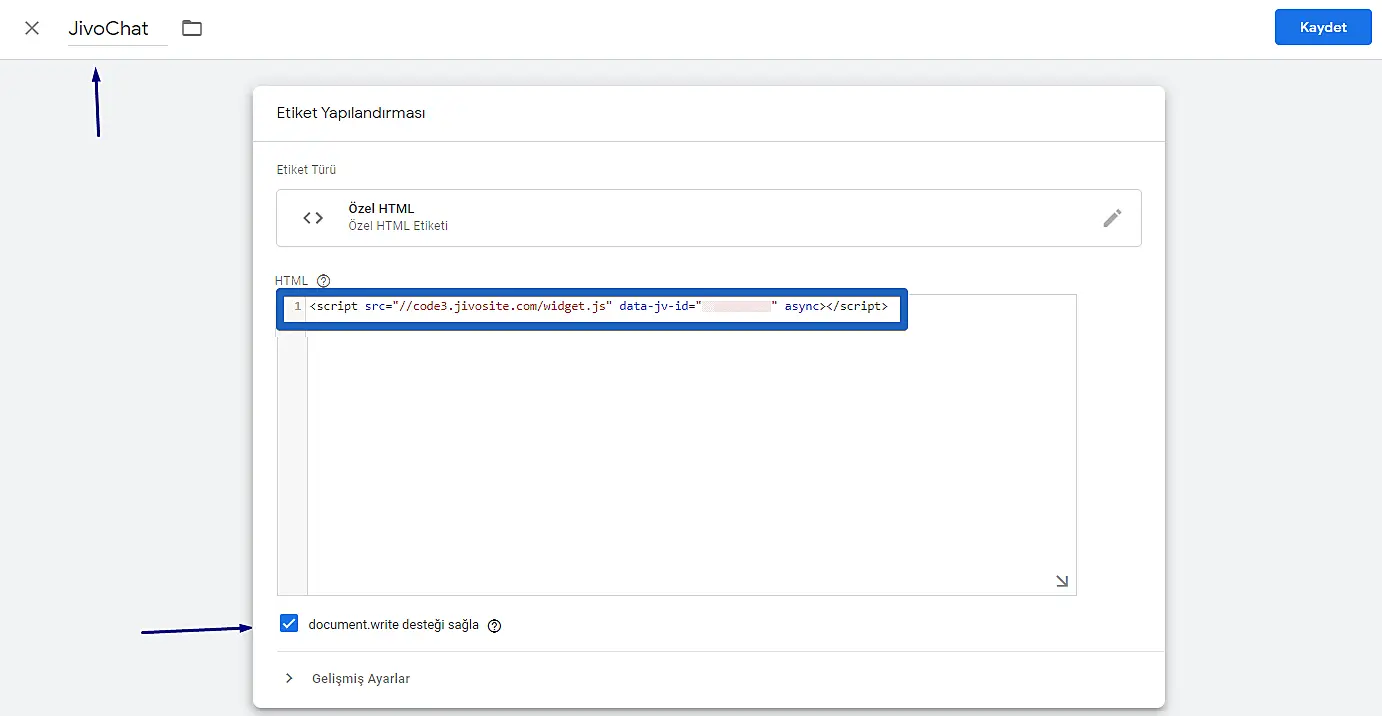This screenshot has height=716, width=1382.
Task: Click the blurred data-jv-id value
Action: 736,307
